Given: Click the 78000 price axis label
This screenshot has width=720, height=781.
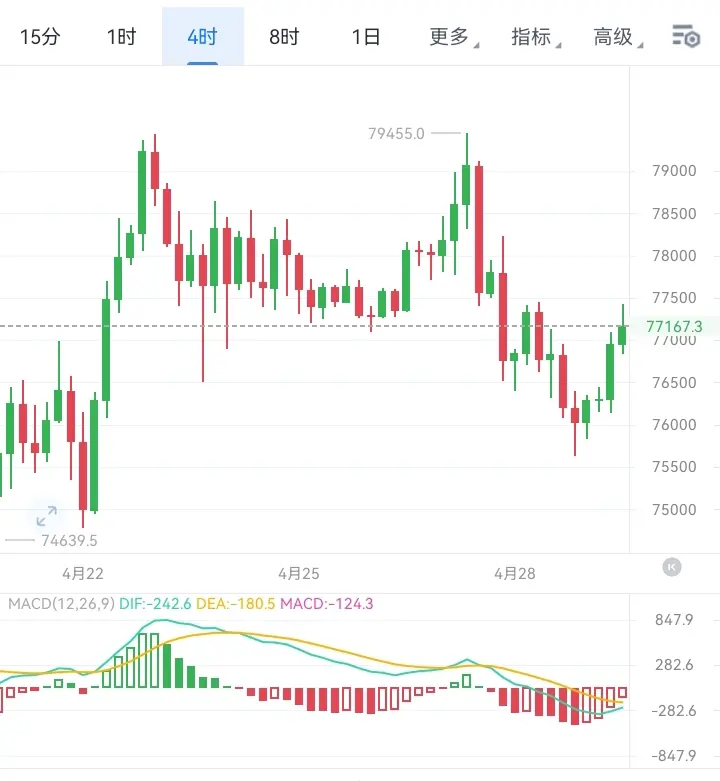Looking at the screenshot, I should pos(674,256).
